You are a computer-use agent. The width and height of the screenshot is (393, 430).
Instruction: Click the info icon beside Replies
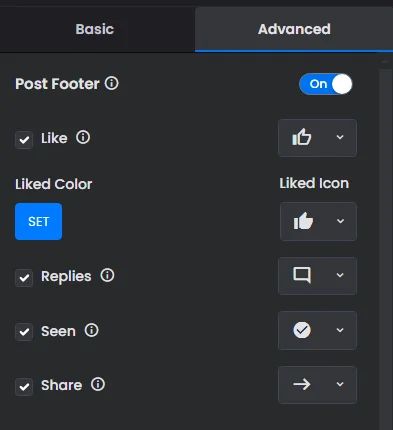click(x=107, y=275)
